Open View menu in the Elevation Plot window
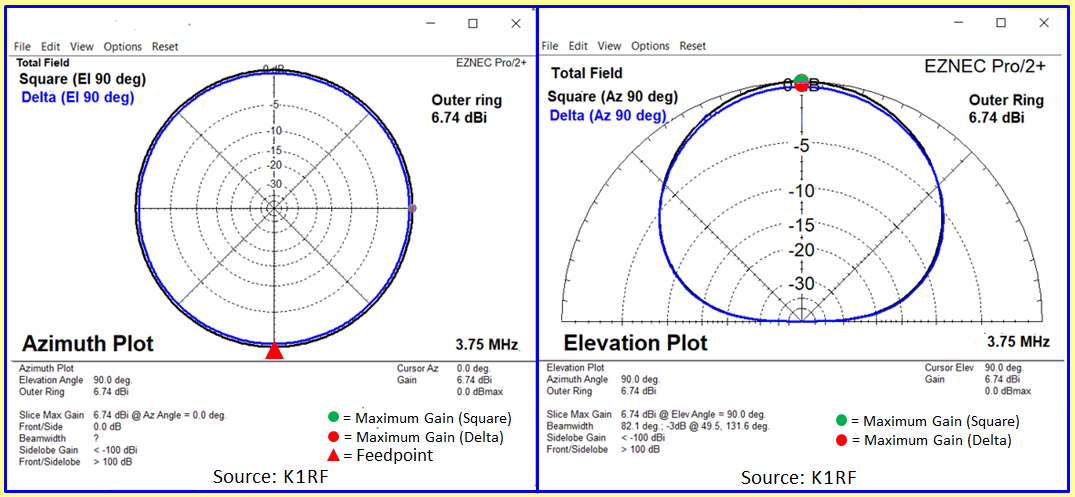 coord(609,46)
